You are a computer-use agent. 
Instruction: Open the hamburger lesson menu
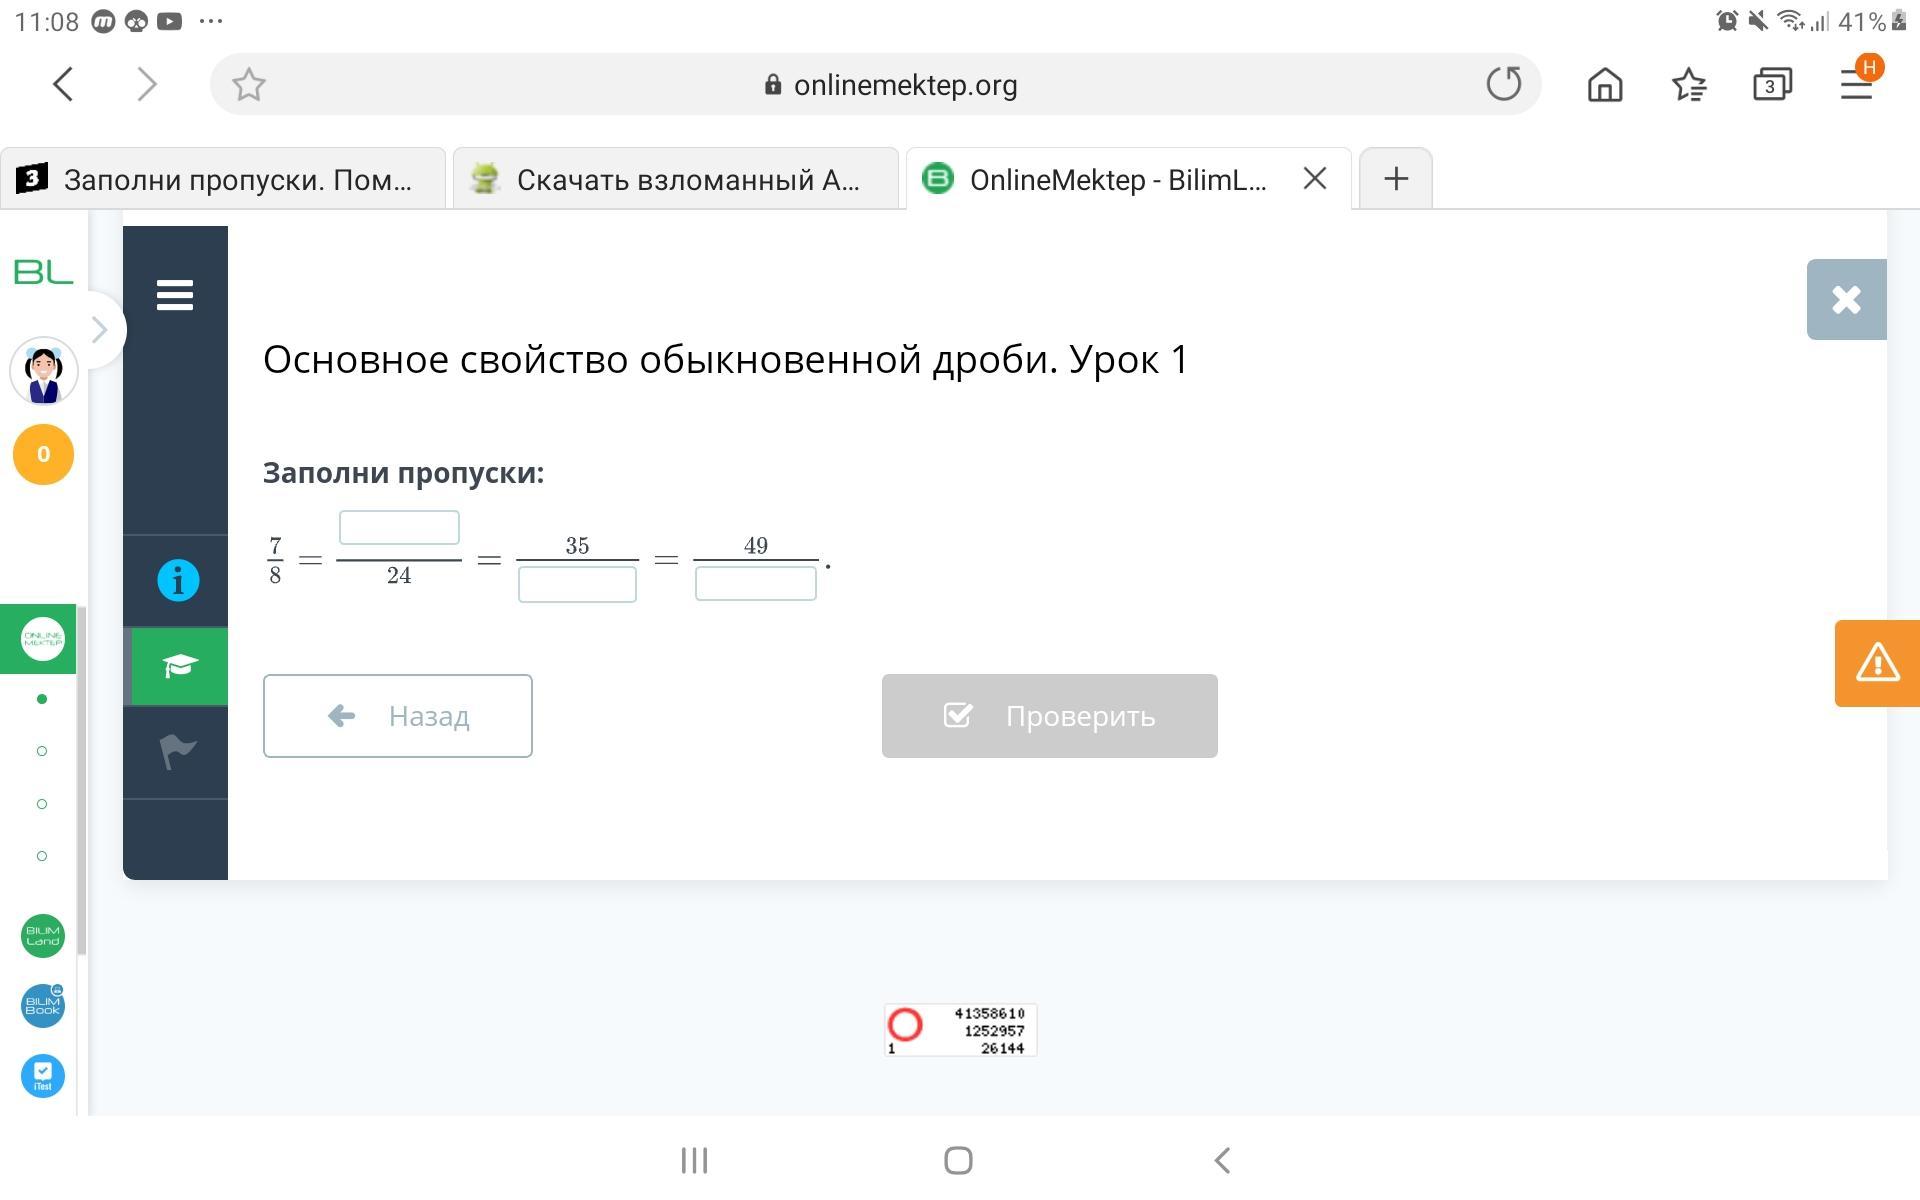click(x=175, y=296)
